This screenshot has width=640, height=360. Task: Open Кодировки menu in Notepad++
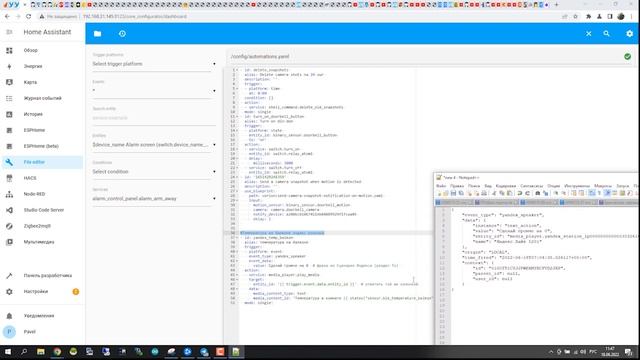506,186
